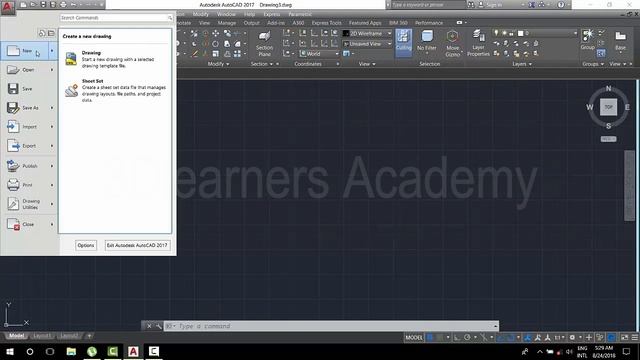640x360 pixels.
Task: Switch to the Layout1 tab
Action: tap(42, 336)
